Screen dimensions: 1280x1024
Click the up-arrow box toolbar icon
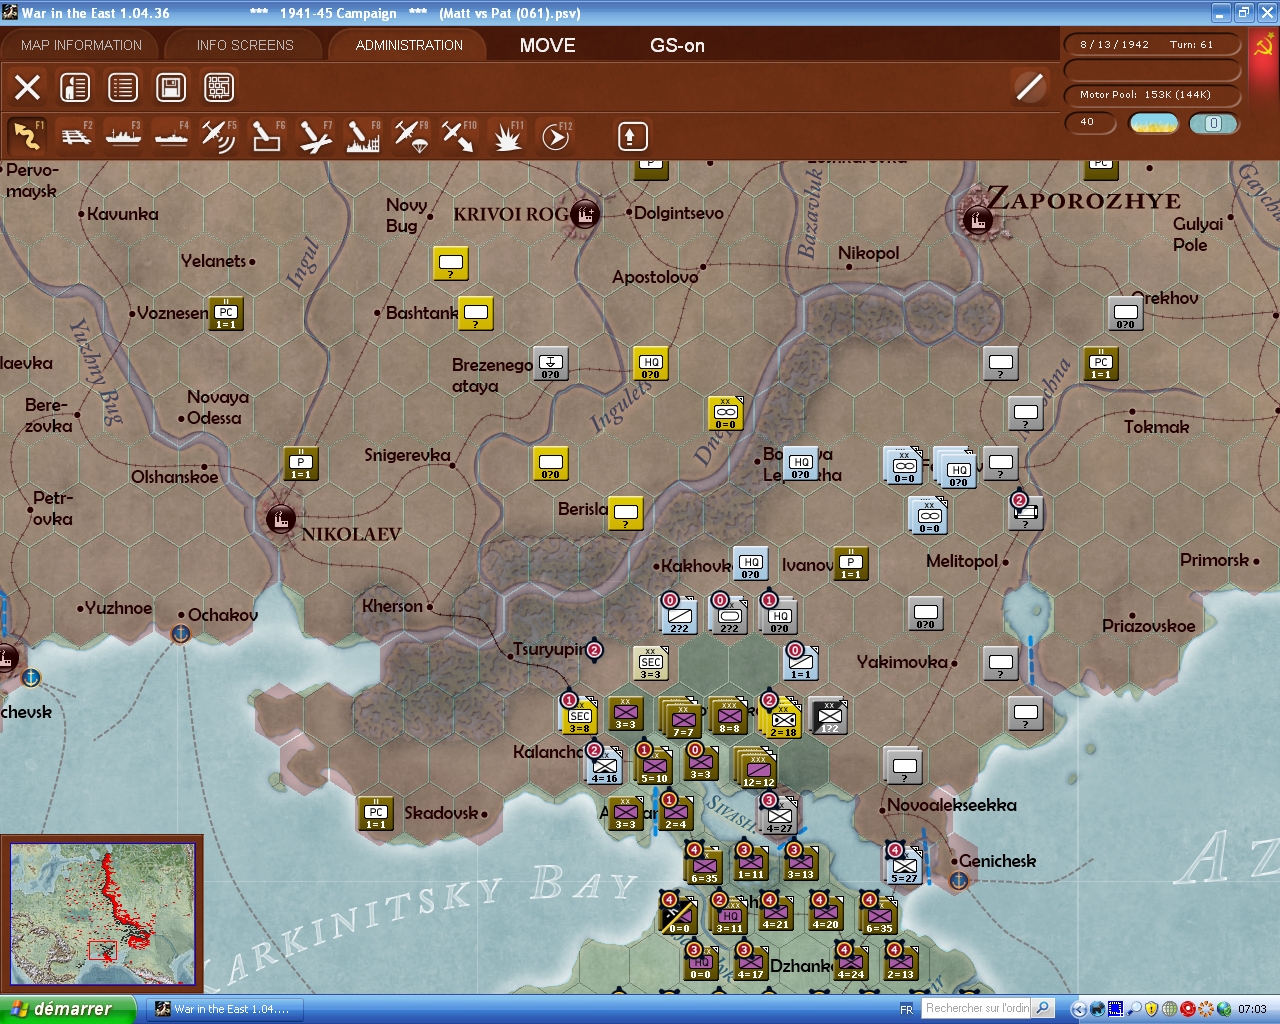(632, 136)
